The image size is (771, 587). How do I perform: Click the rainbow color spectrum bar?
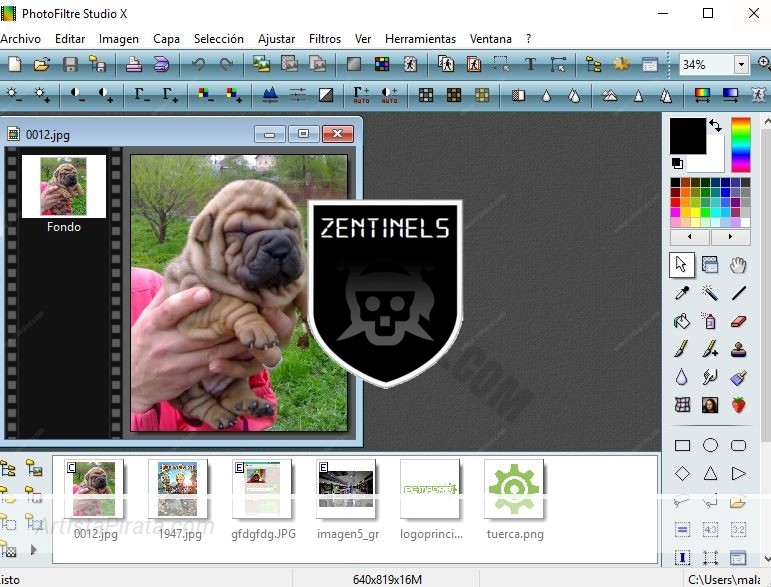[x=741, y=145]
